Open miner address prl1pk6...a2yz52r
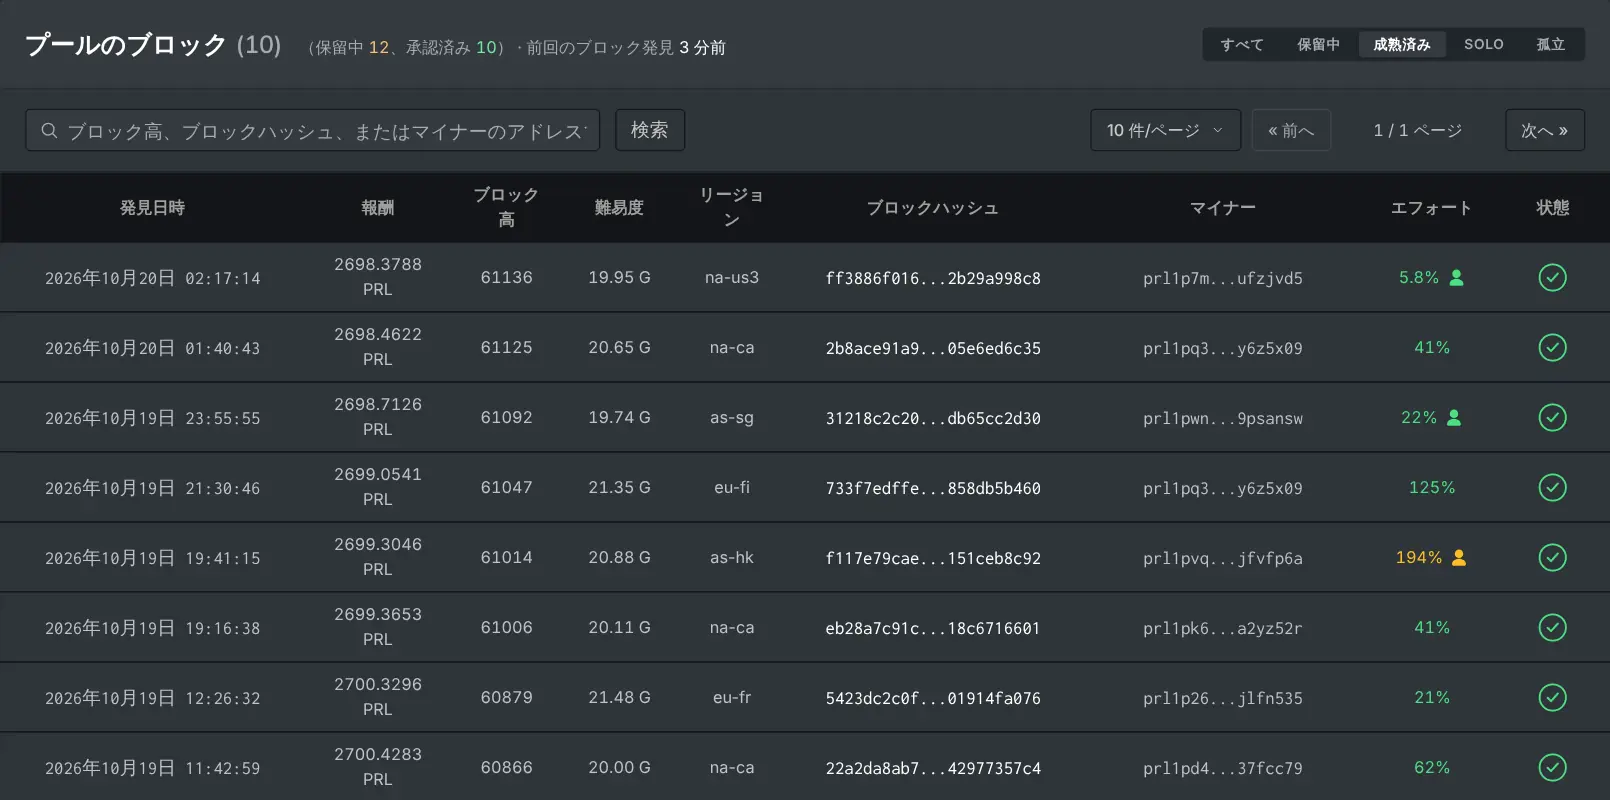1610x800 pixels. [1223, 628]
